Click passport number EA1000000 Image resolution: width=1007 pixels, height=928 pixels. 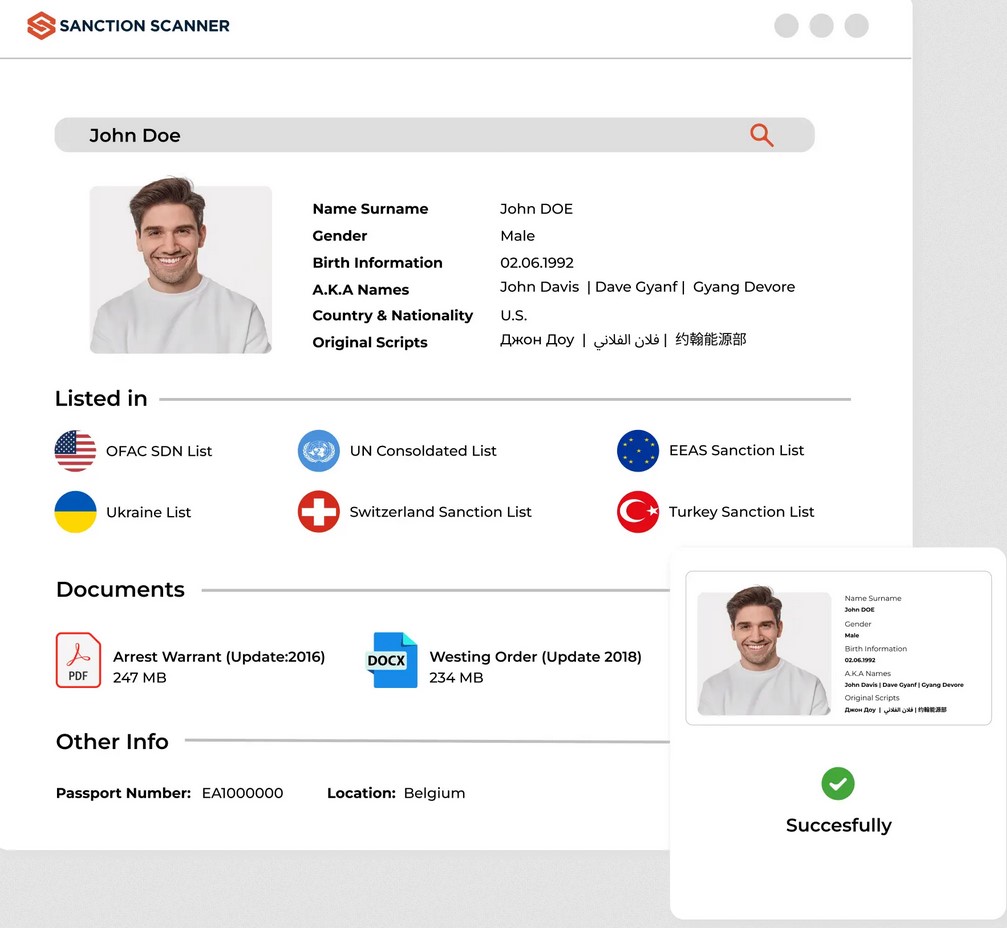pyautogui.click(x=242, y=793)
